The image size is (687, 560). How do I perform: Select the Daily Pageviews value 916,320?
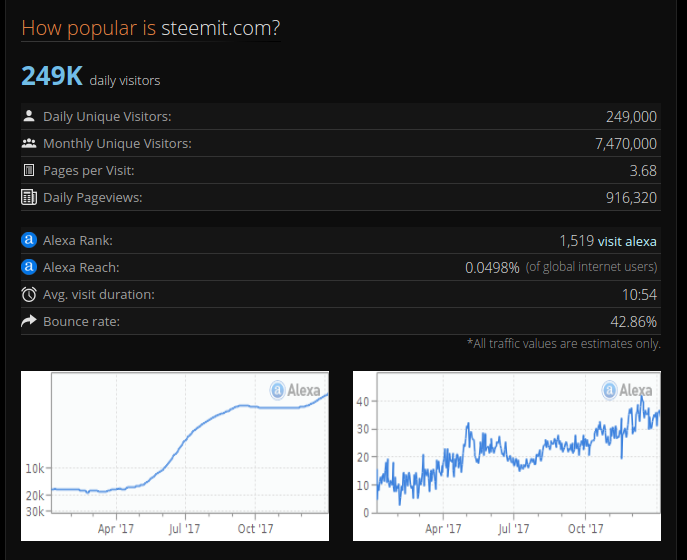click(631, 198)
